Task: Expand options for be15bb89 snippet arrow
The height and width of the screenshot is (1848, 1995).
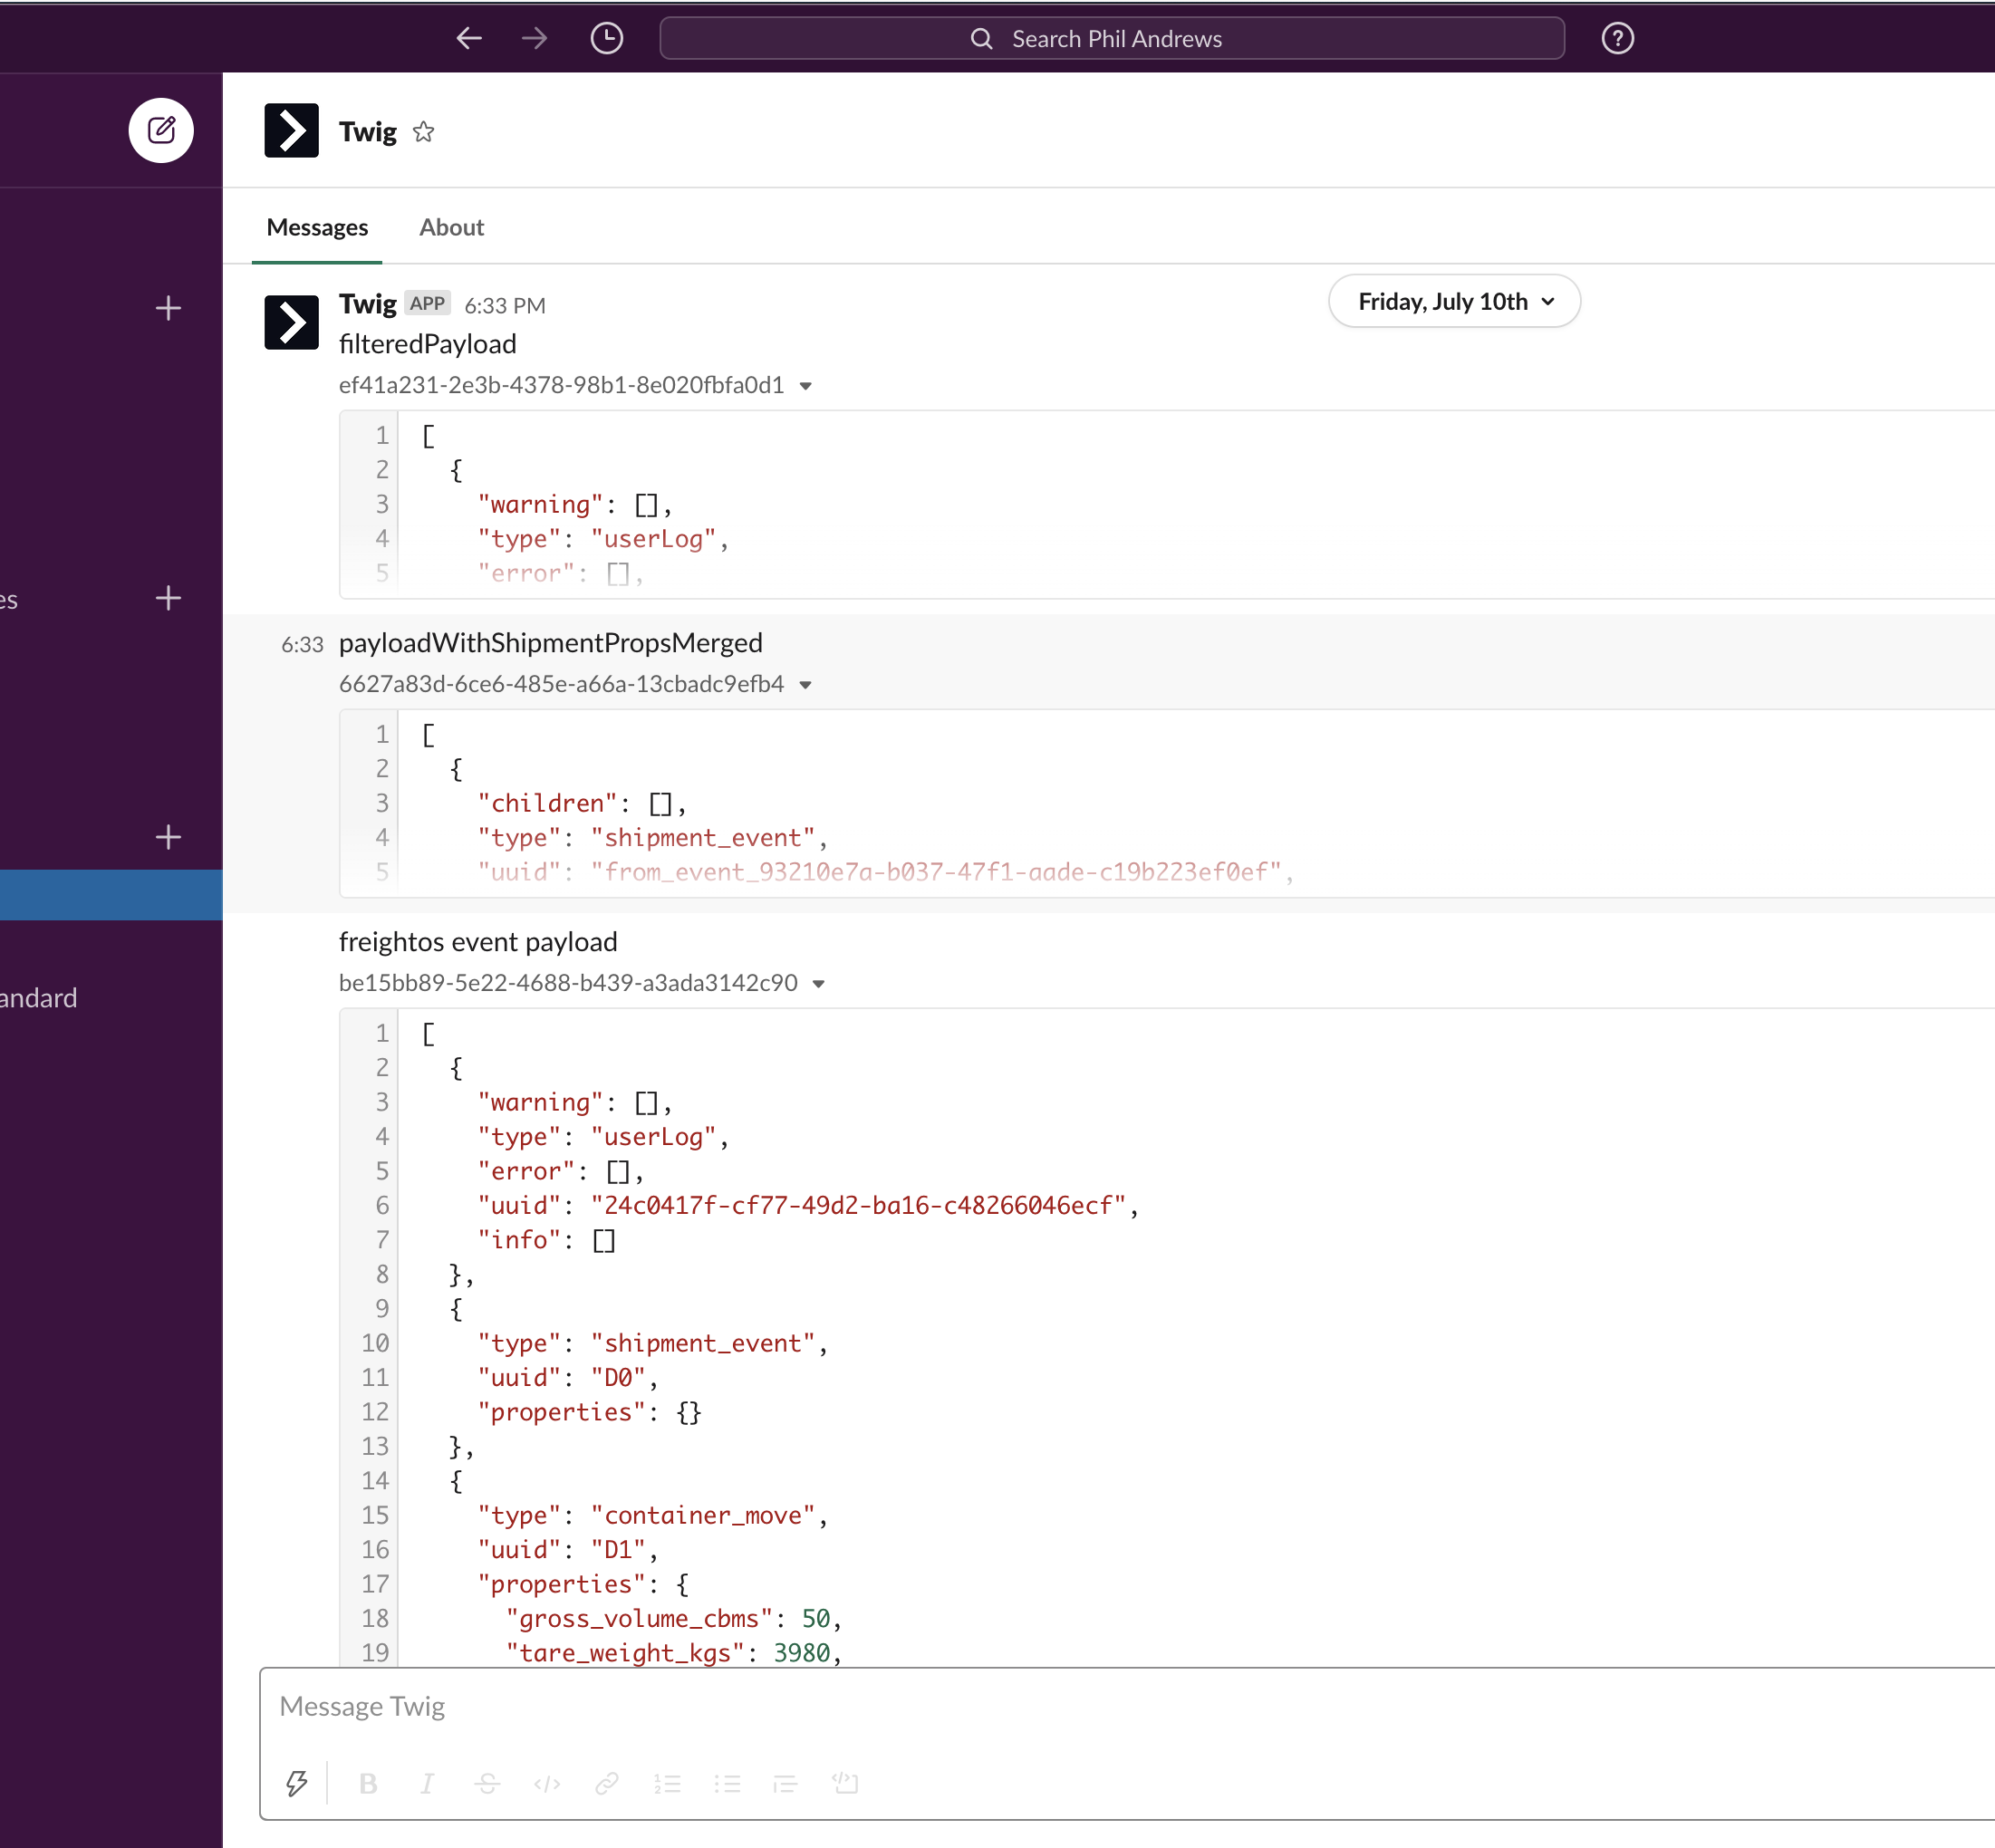Action: pyautogui.click(x=819, y=984)
